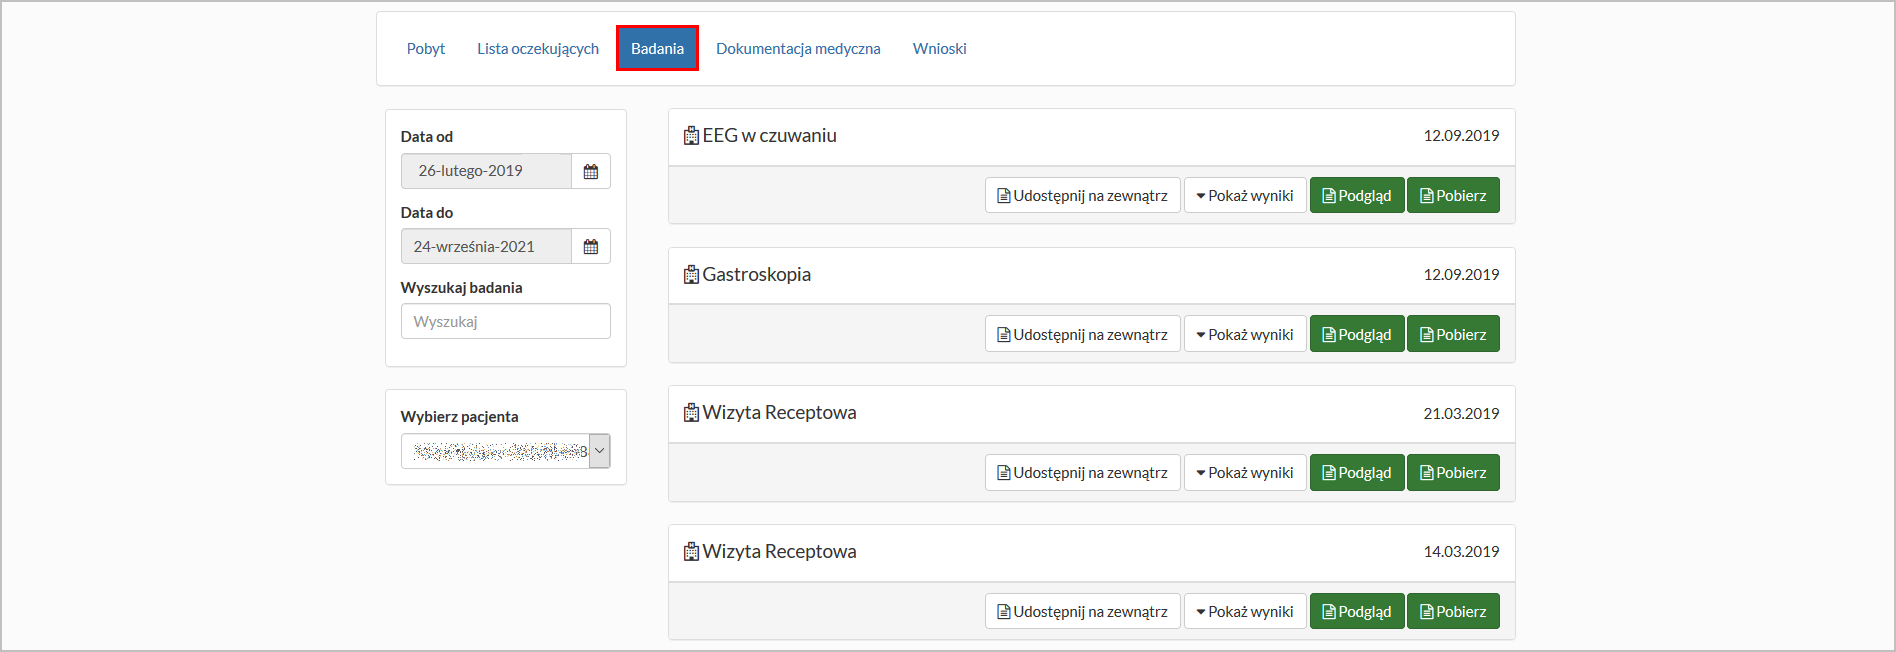Share EEG w czuwaniu externally
Image resolution: width=1896 pixels, height=652 pixels.
click(x=1082, y=196)
